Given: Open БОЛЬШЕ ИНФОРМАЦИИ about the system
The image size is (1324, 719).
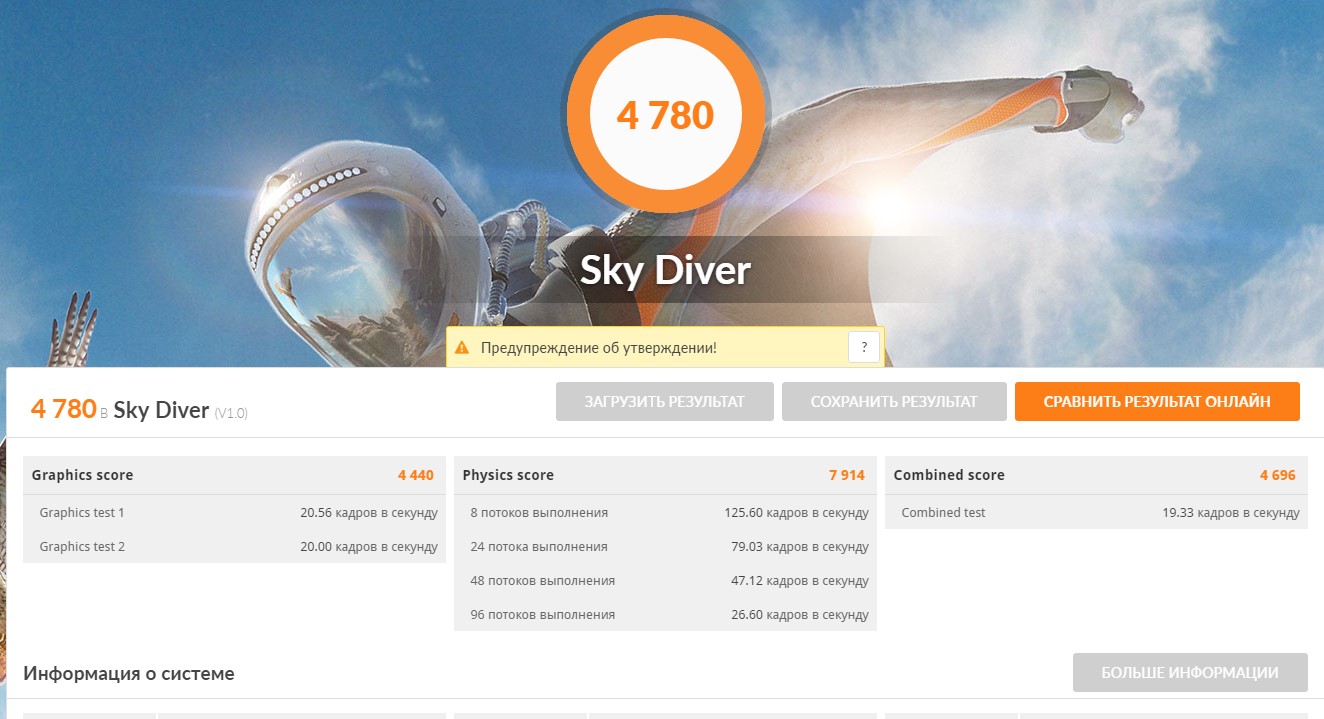Looking at the screenshot, I should [1190, 673].
